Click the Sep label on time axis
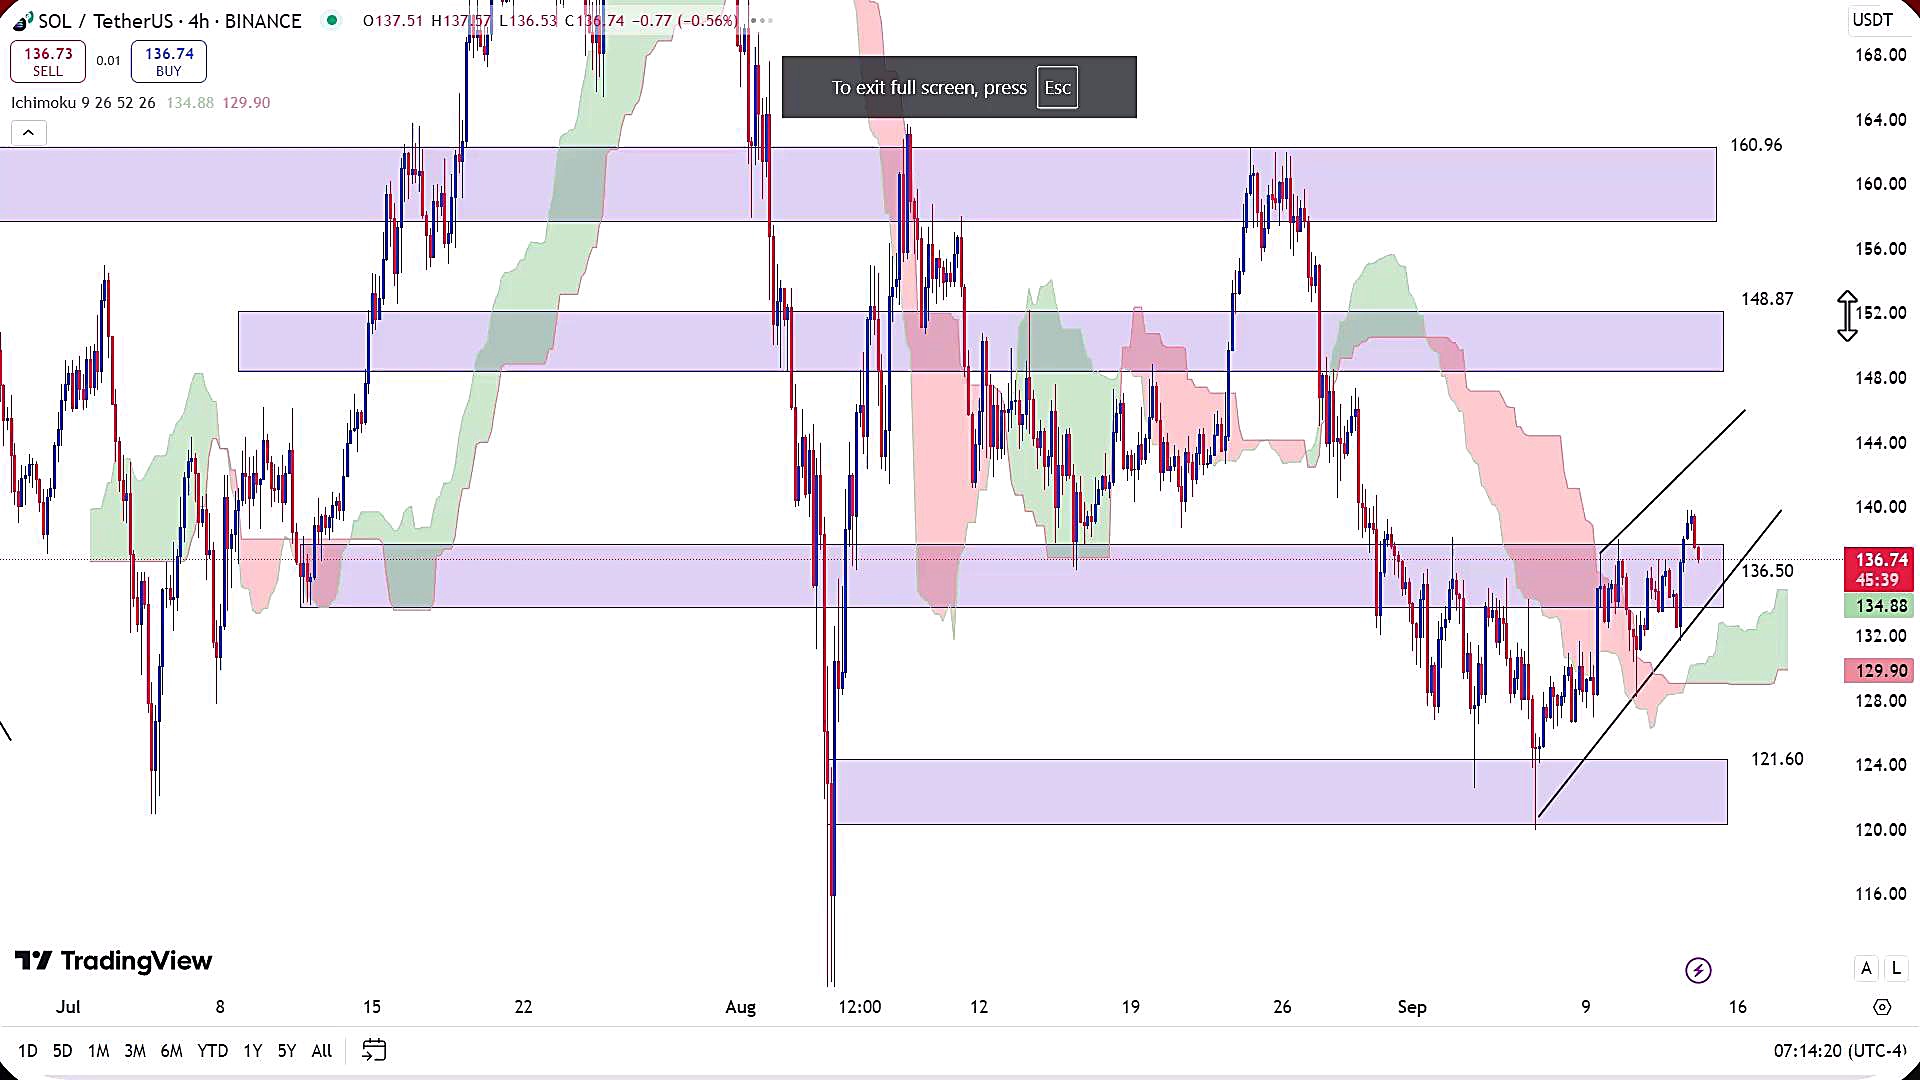 (1411, 1007)
